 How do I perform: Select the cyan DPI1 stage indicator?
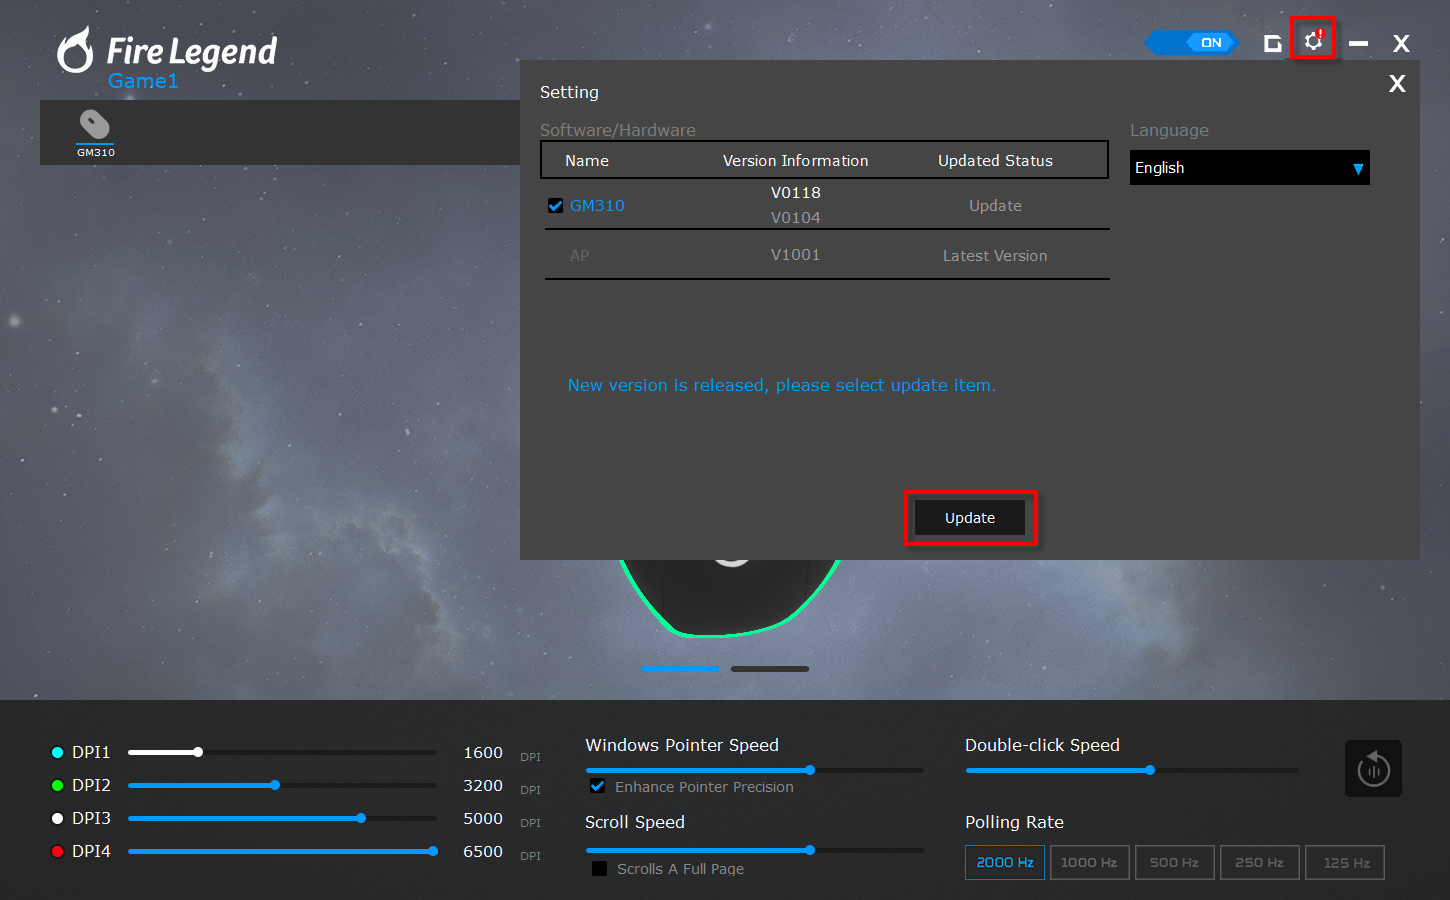(x=57, y=752)
